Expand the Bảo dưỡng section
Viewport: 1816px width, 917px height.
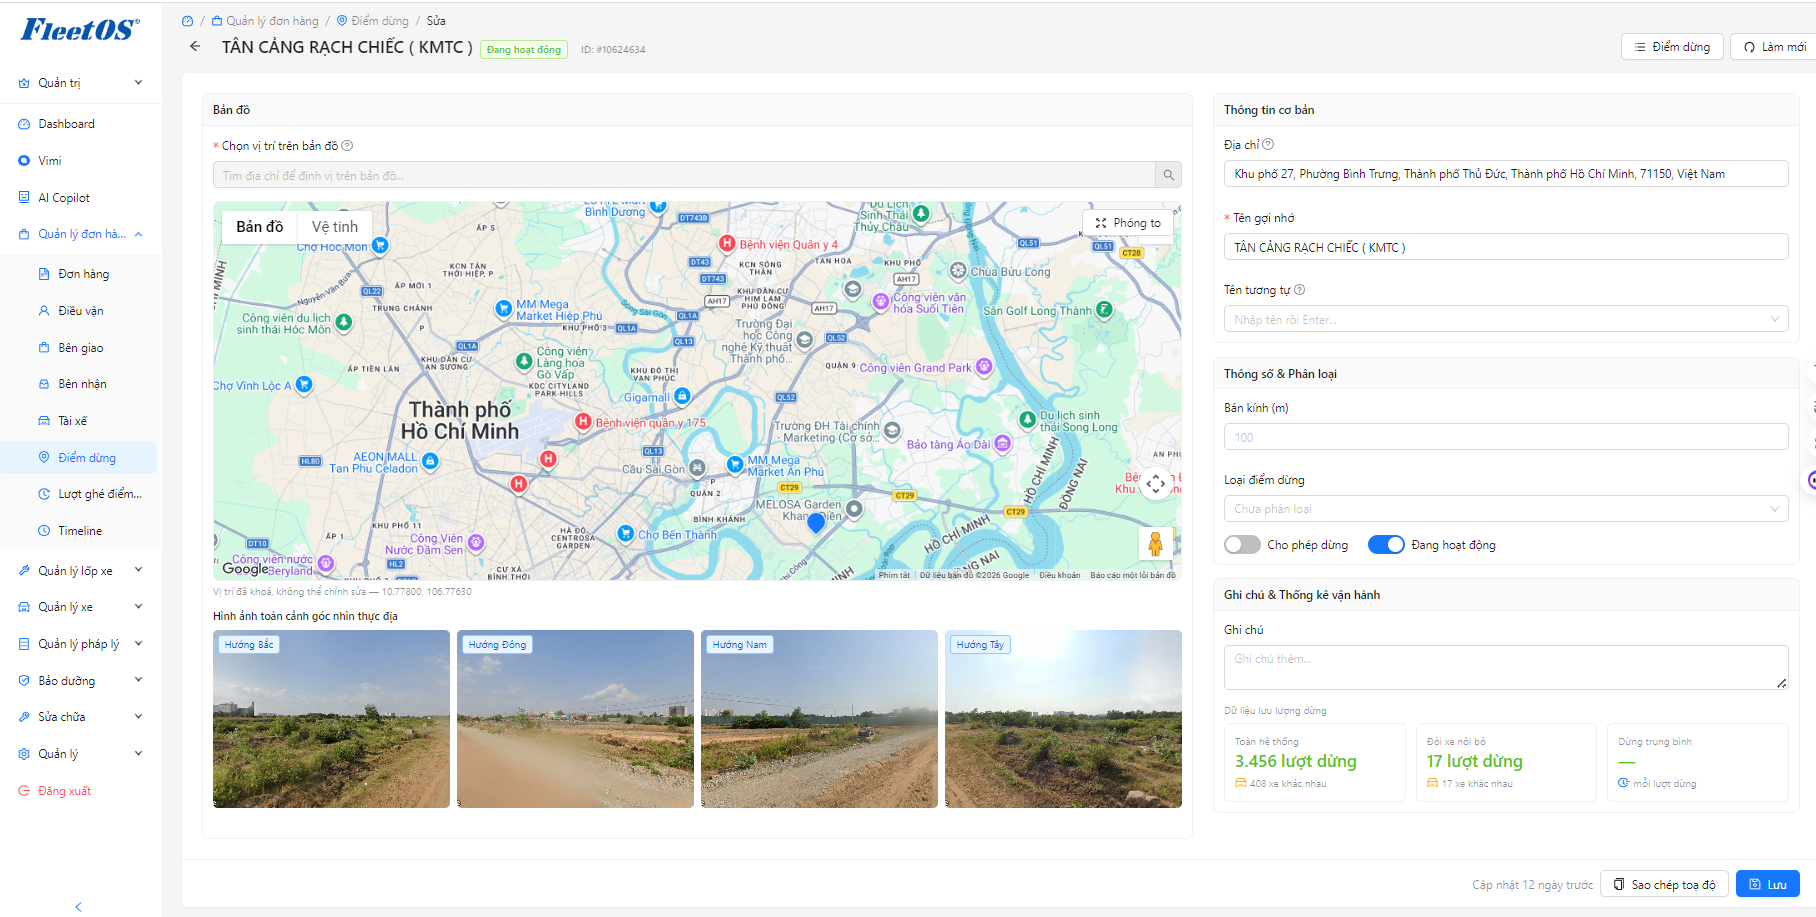(80, 681)
